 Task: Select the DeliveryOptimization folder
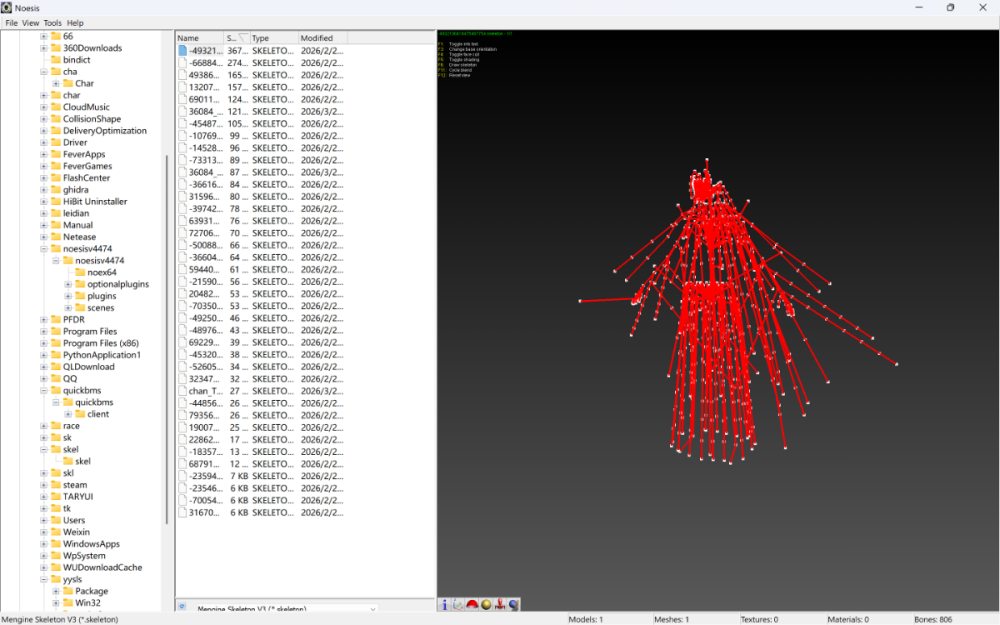(x=105, y=131)
